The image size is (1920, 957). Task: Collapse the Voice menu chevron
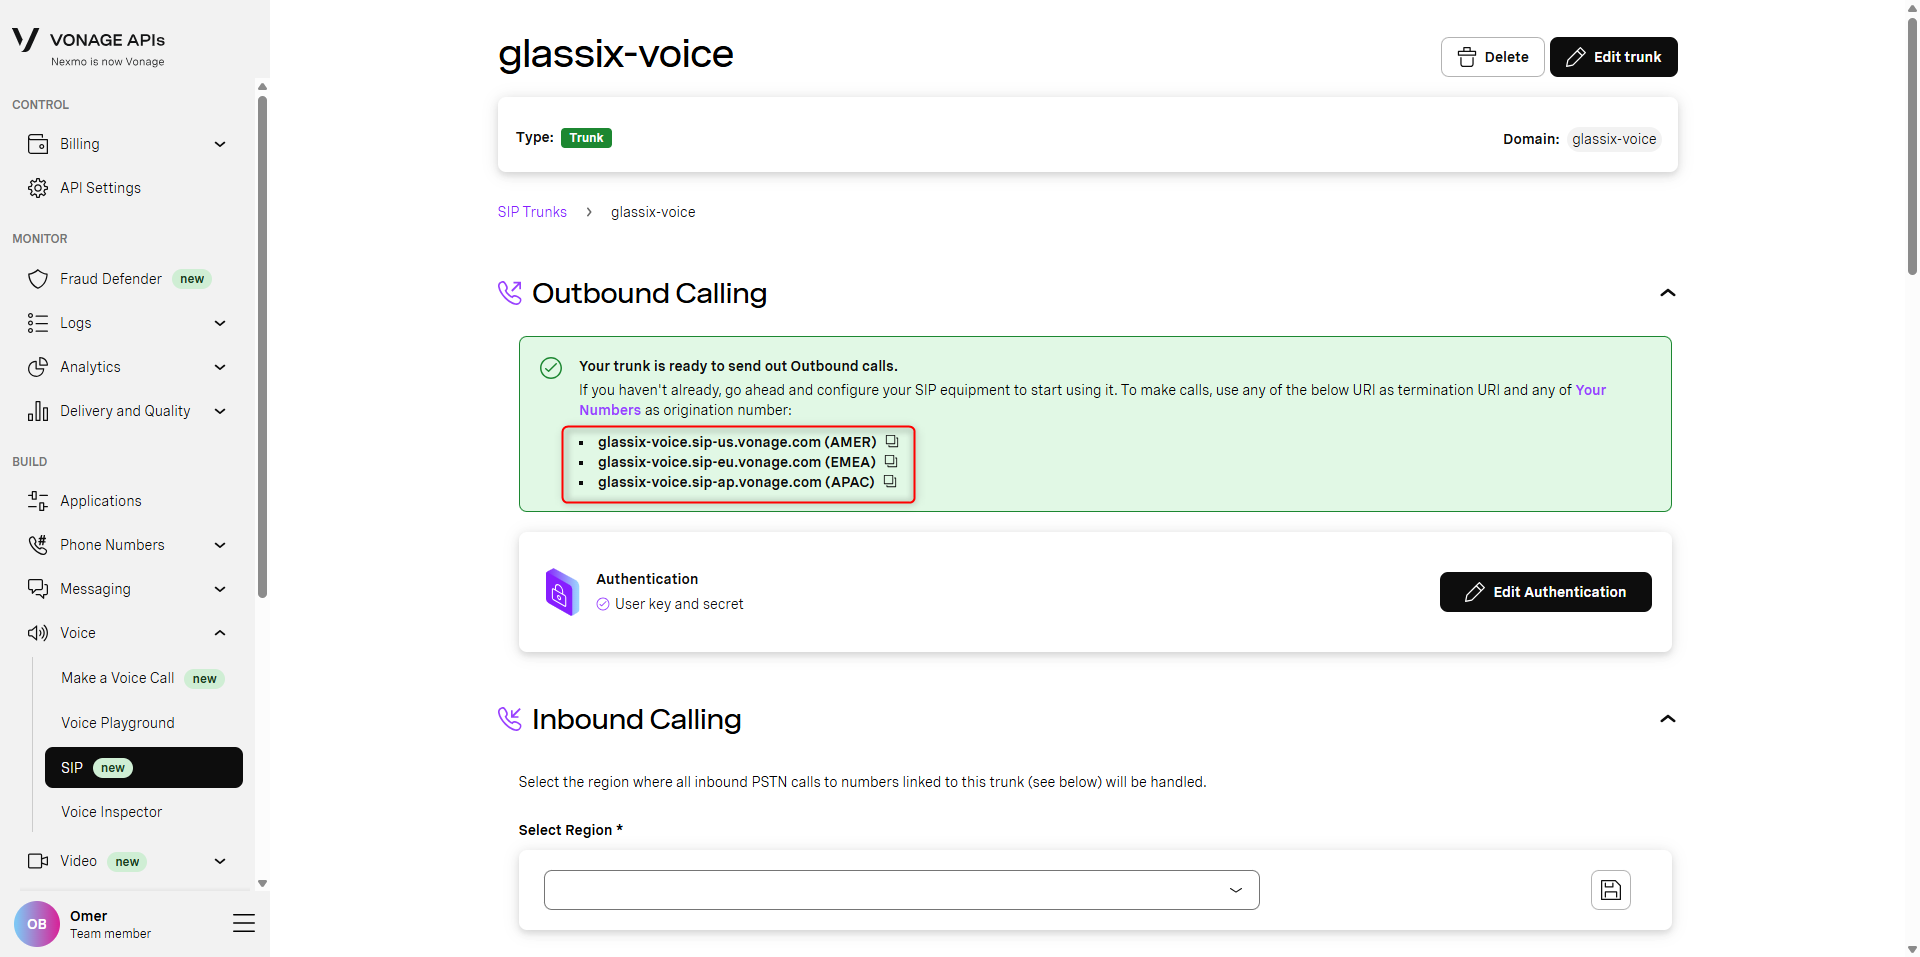tap(220, 633)
